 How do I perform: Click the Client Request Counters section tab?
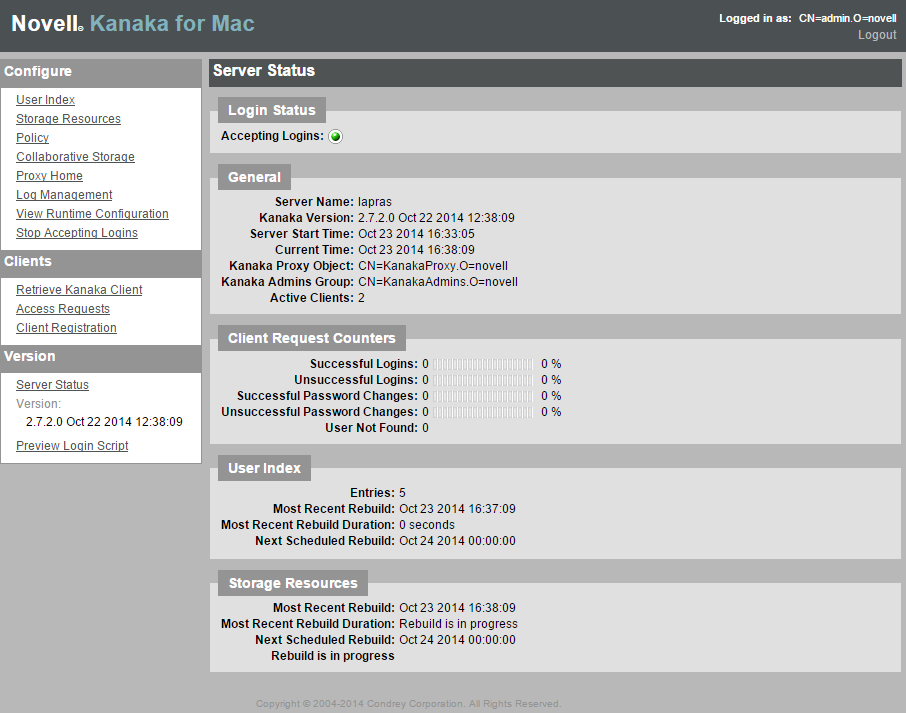tap(311, 338)
